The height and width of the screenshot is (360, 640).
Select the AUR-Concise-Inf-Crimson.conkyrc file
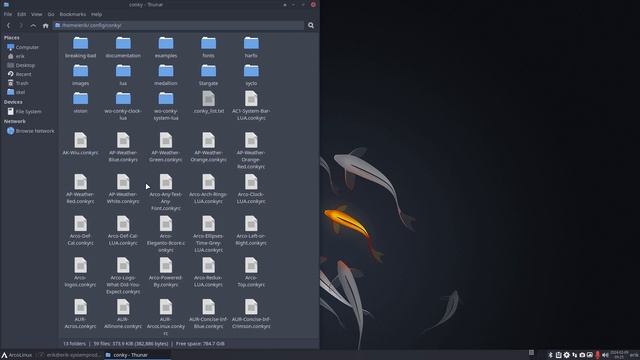pyautogui.click(x=251, y=307)
